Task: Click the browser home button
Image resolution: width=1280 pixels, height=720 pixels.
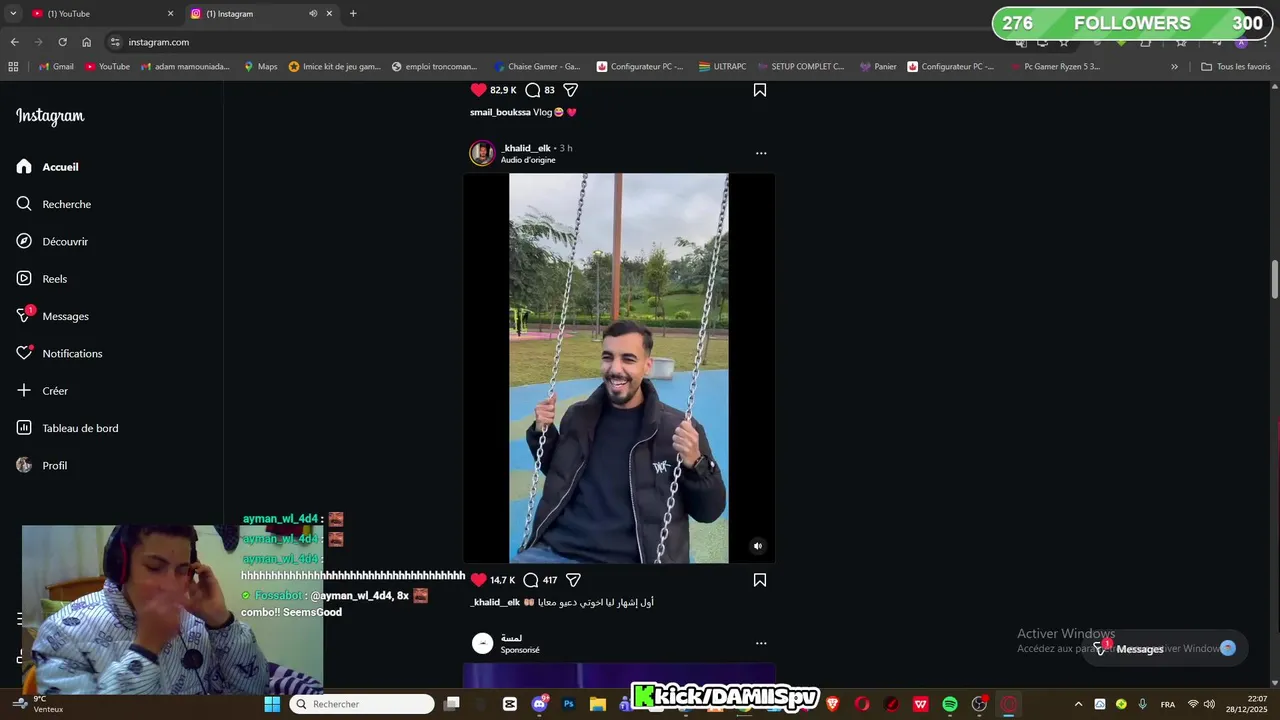Action: click(x=86, y=42)
